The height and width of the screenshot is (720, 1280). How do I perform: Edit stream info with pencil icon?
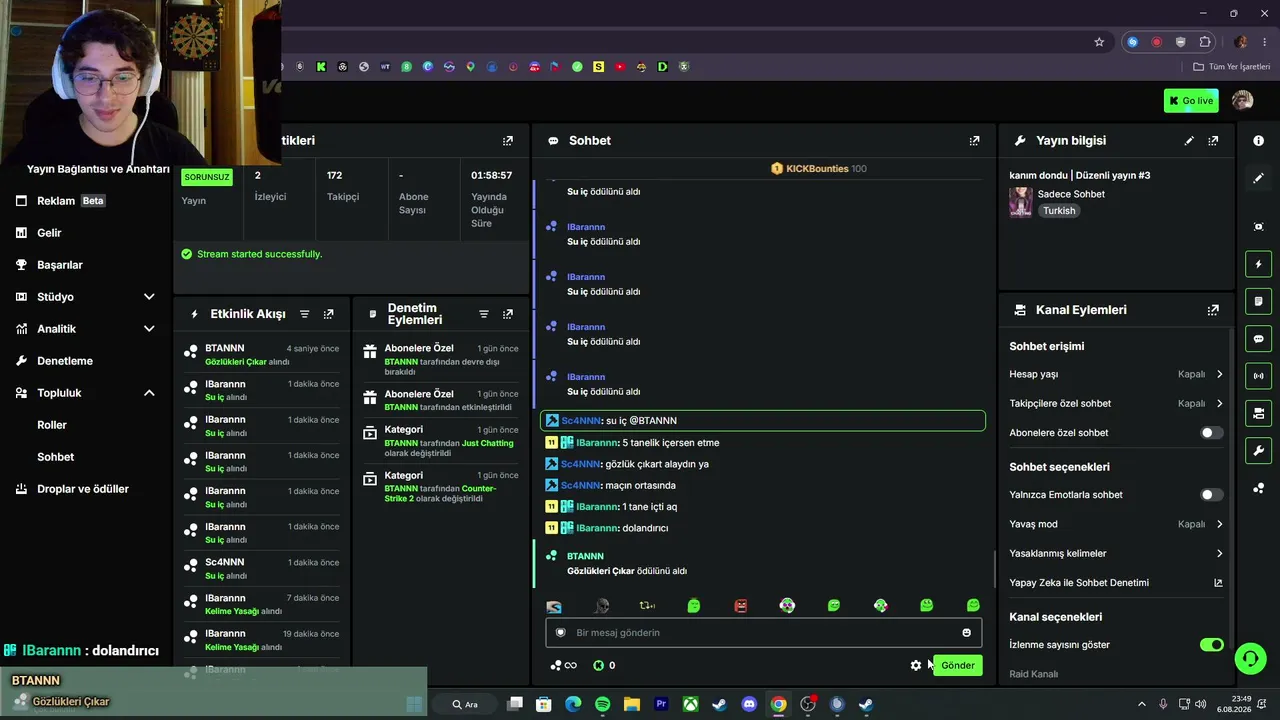click(1189, 141)
